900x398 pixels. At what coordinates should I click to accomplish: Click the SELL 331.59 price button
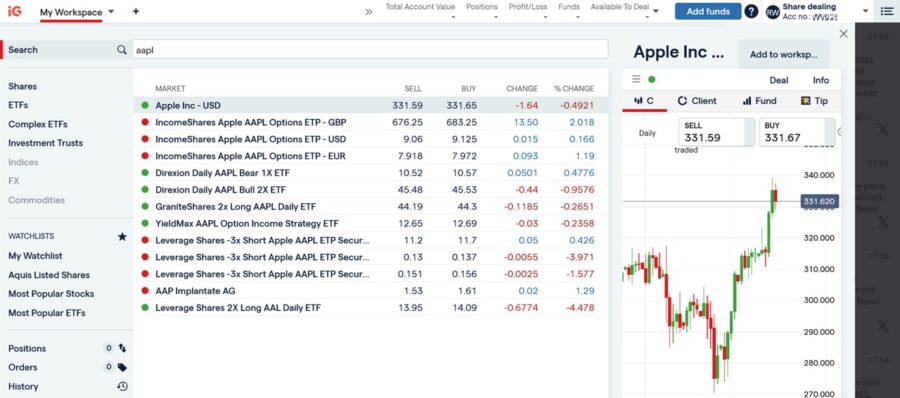(716, 132)
